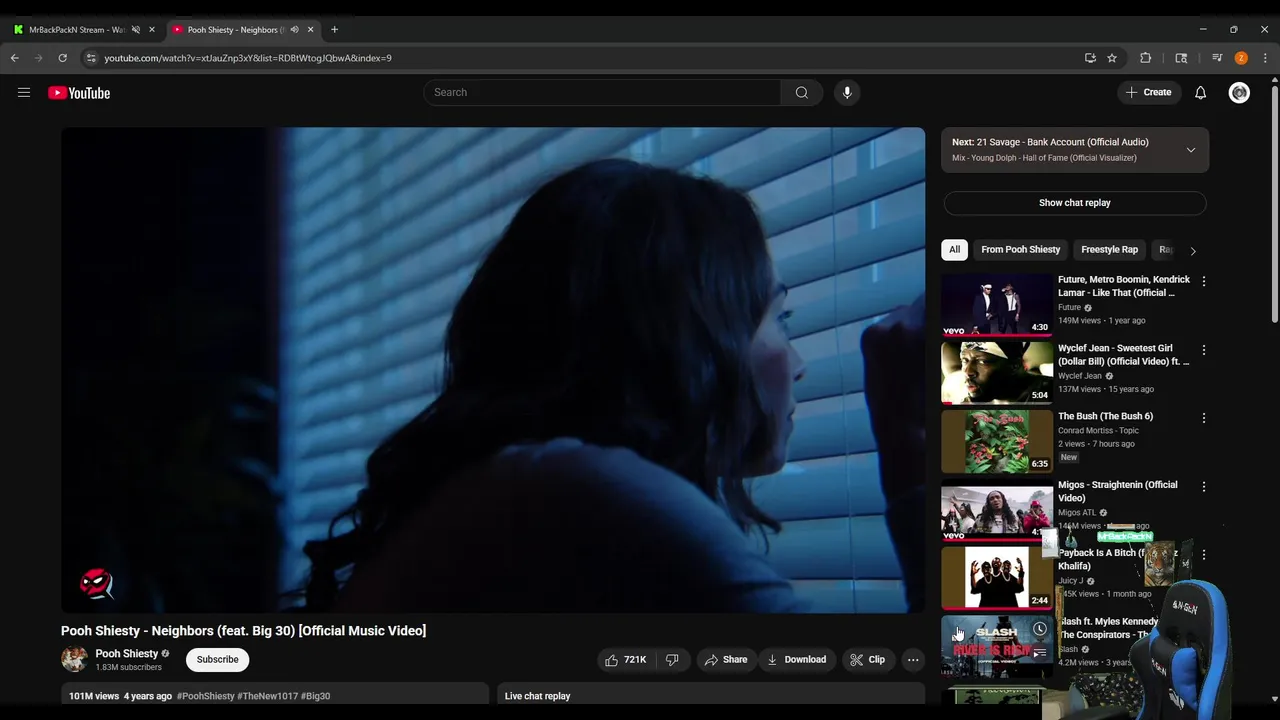
Task: Open Chrome extensions puzzle icon
Action: click(x=1146, y=58)
